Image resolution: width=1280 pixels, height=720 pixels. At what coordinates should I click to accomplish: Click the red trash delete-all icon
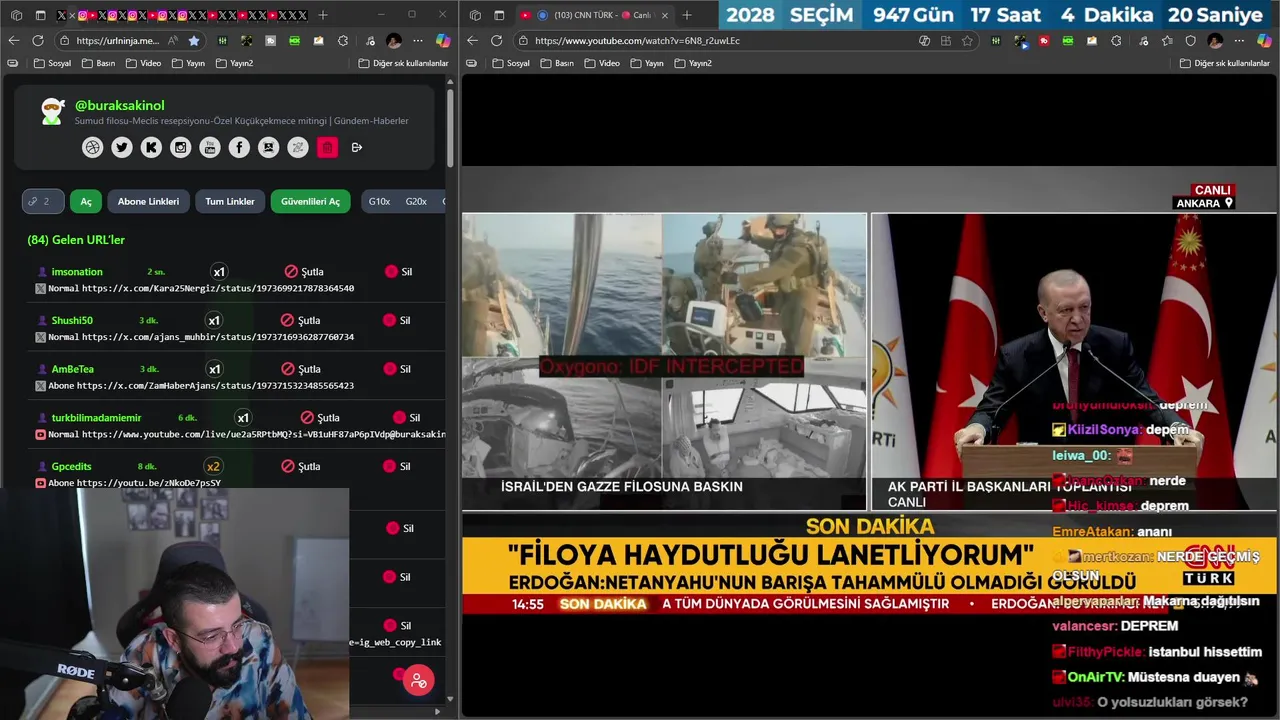pyautogui.click(x=327, y=147)
